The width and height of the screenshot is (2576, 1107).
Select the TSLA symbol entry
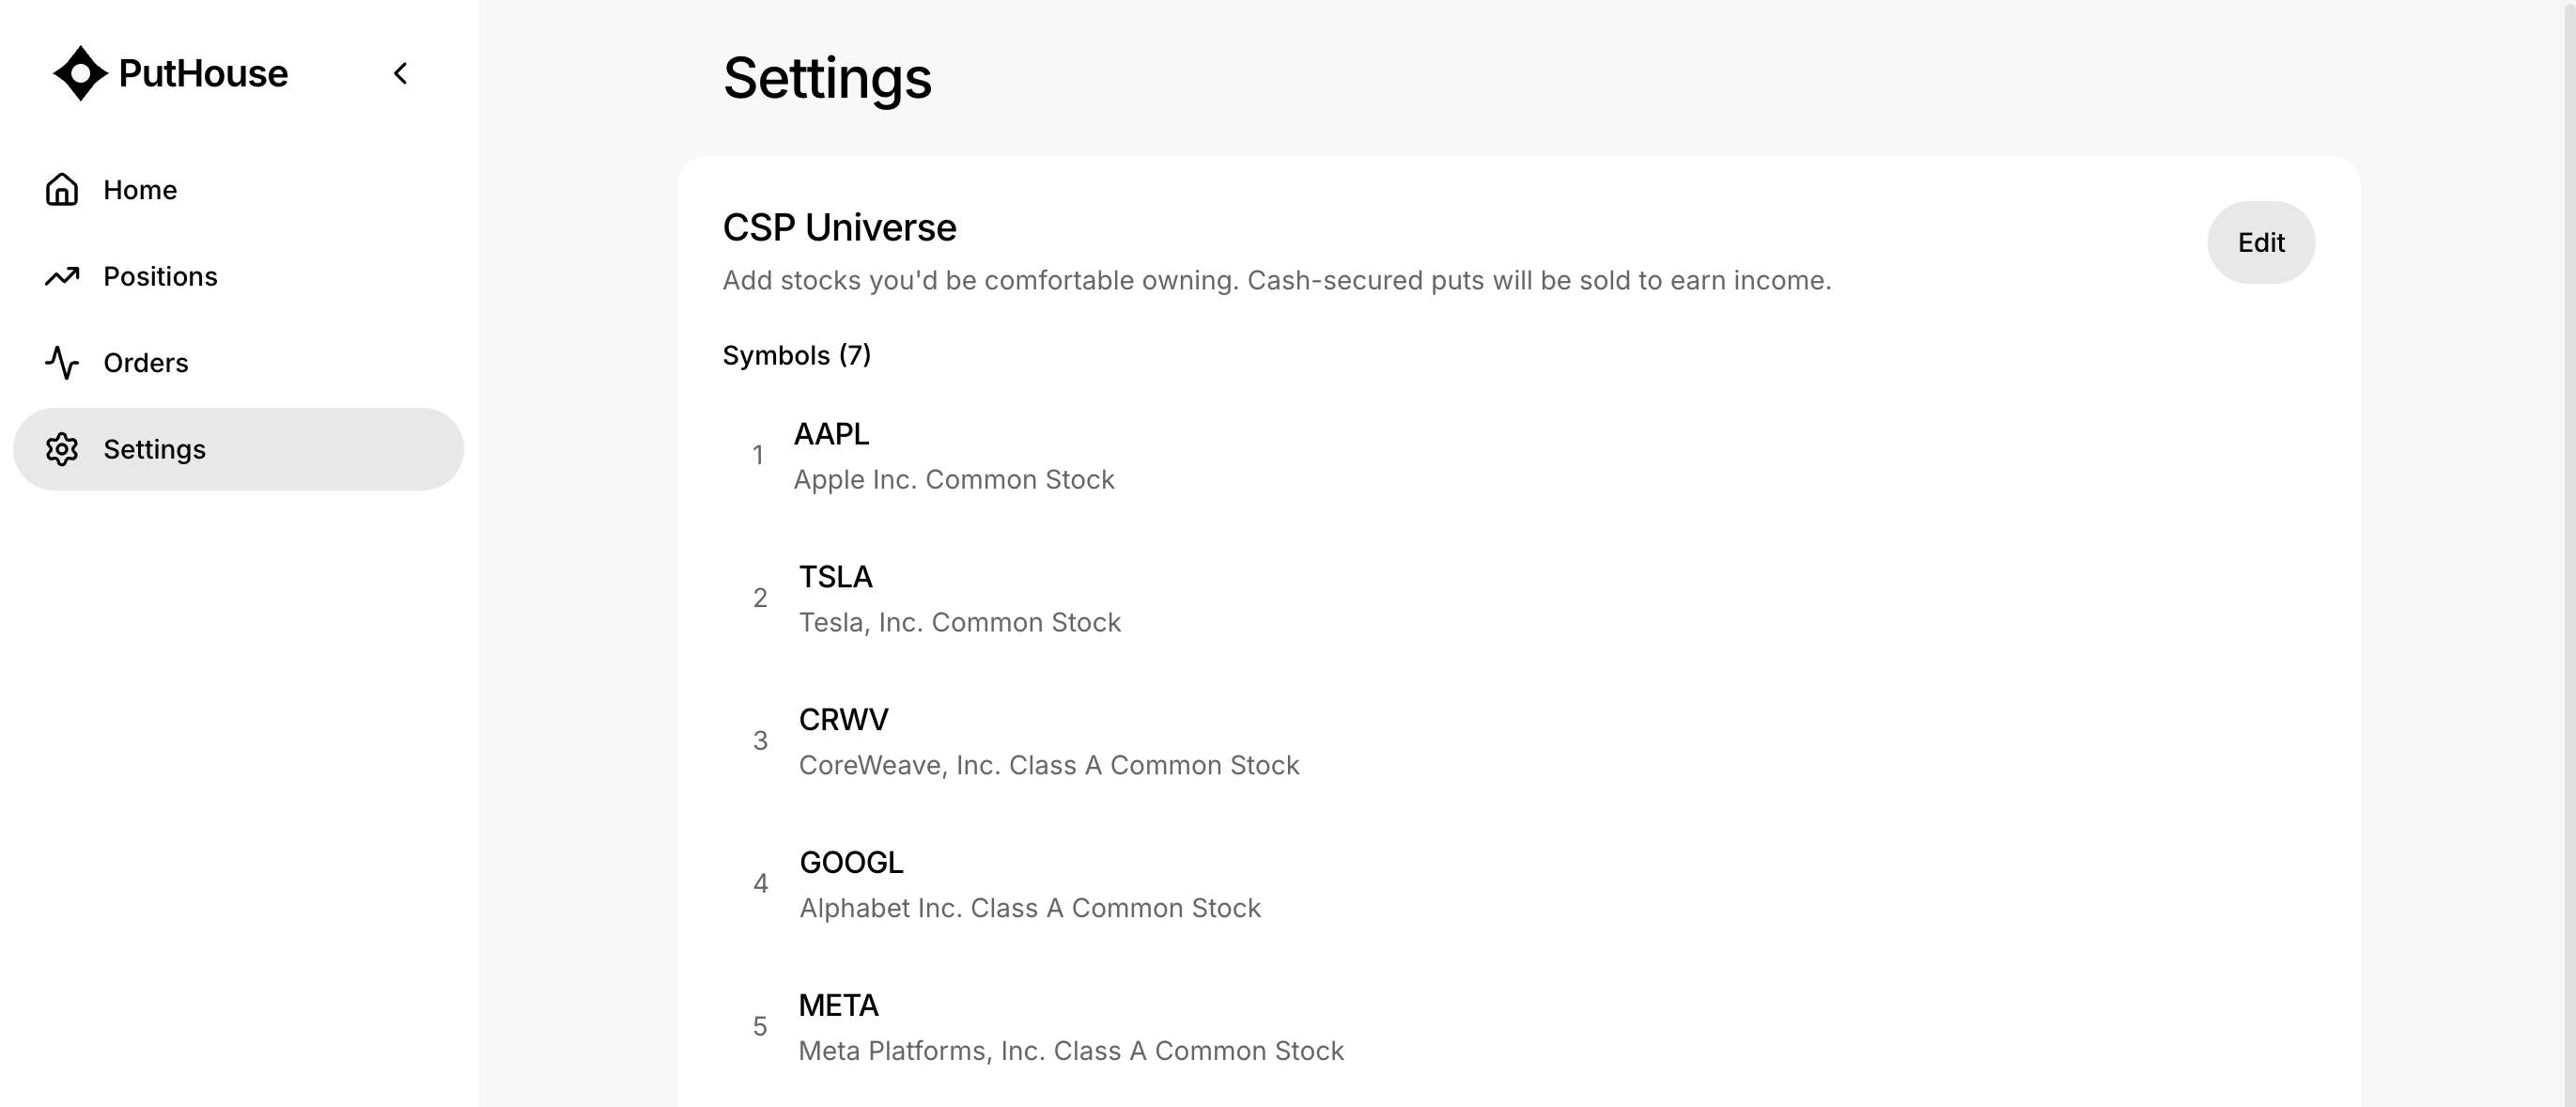[1518, 598]
